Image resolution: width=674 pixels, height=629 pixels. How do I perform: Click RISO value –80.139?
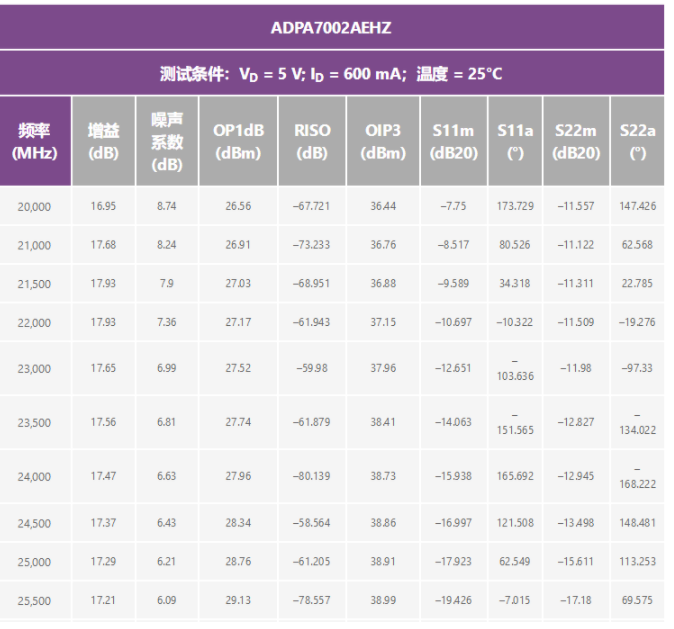pyautogui.click(x=312, y=476)
